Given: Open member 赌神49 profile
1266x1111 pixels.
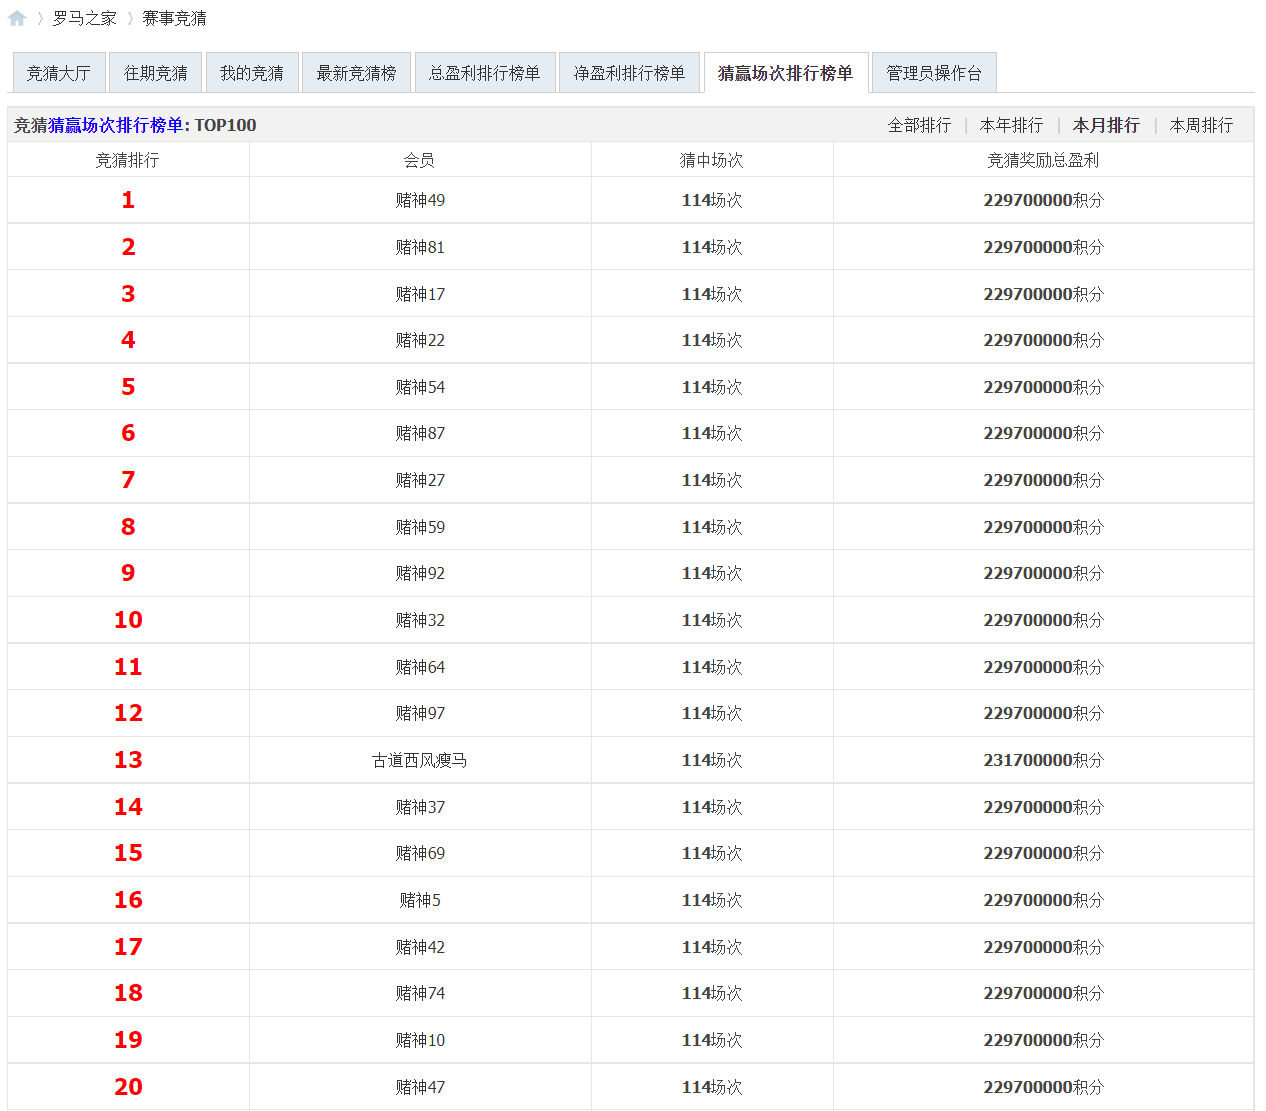Looking at the screenshot, I should tap(420, 200).
